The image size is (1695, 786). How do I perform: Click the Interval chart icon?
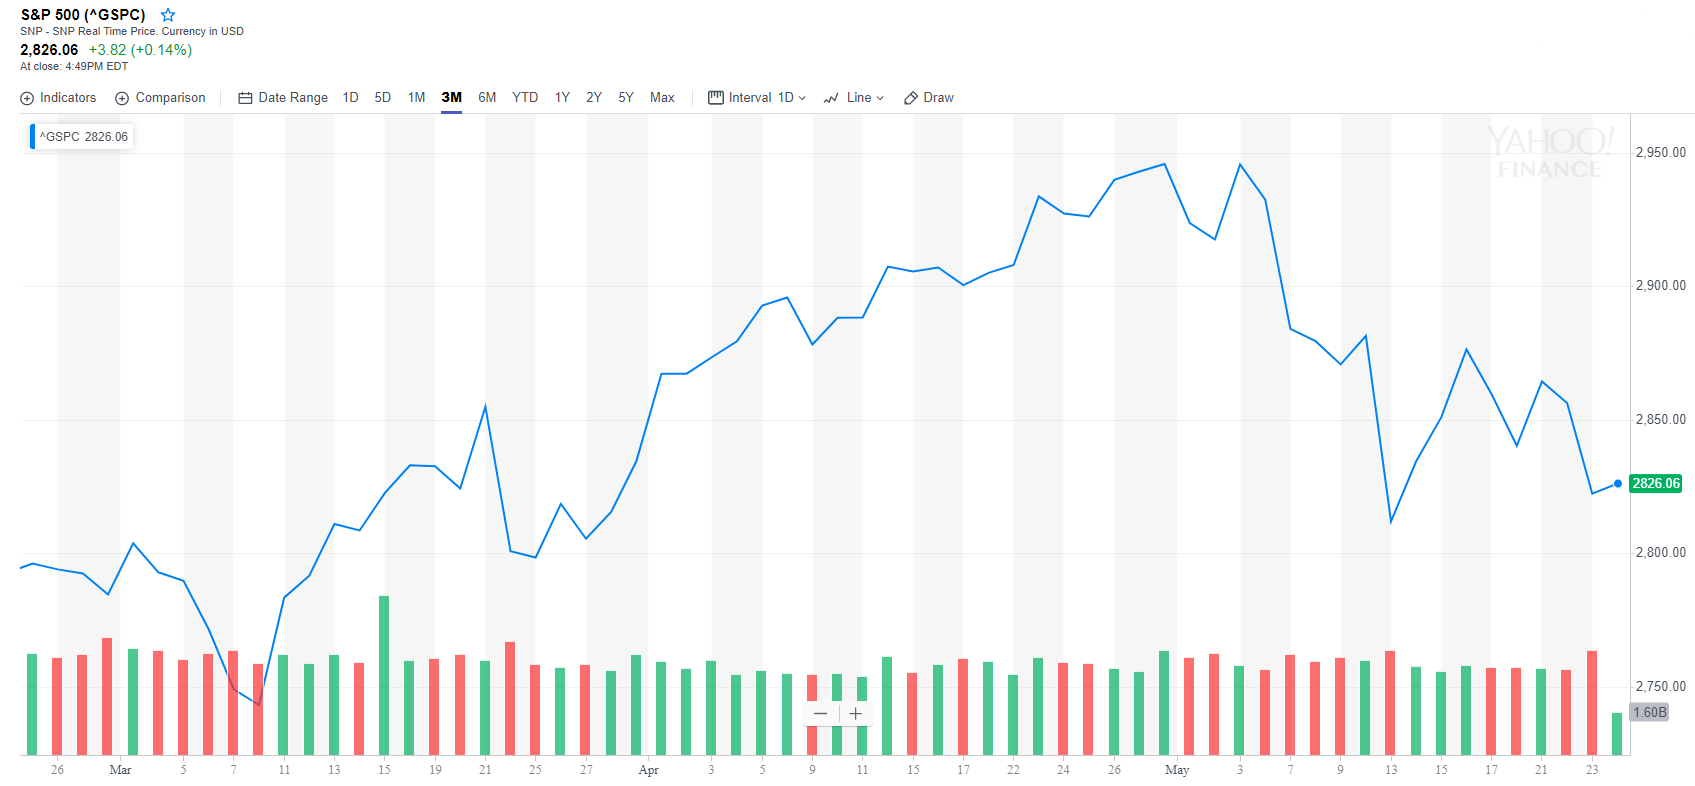716,97
